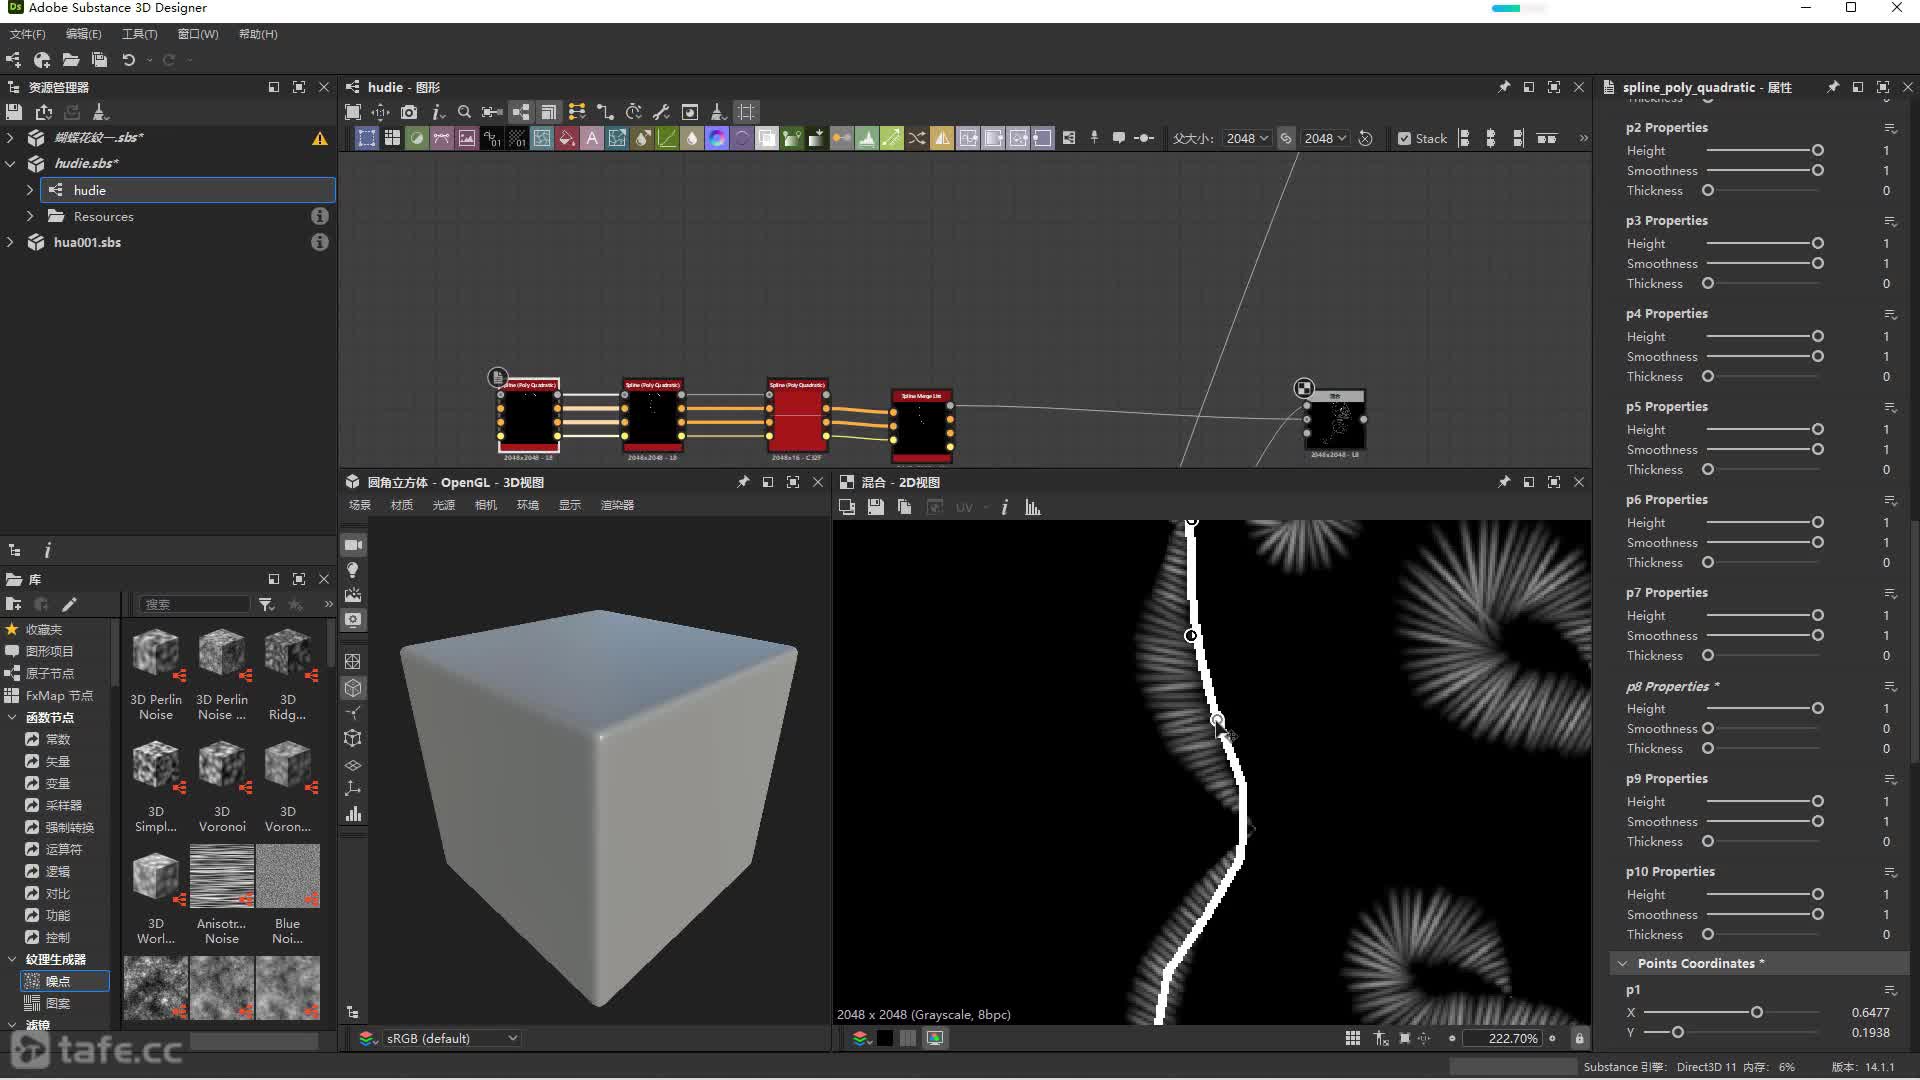Click the wrench tools icon in graph toolbar
The height and width of the screenshot is (1080, 1920).
coord(661,112)
